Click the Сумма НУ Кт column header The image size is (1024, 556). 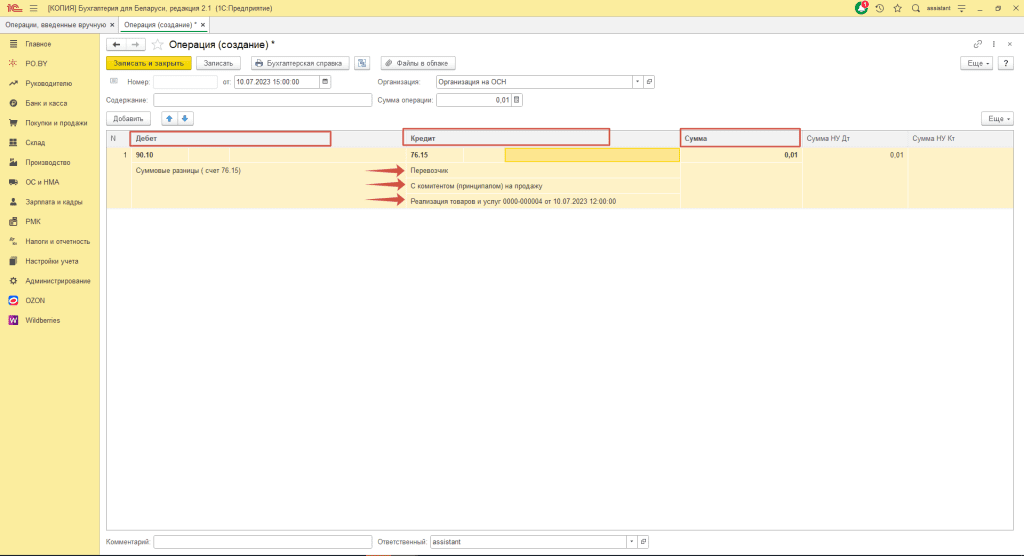(960, 139)
